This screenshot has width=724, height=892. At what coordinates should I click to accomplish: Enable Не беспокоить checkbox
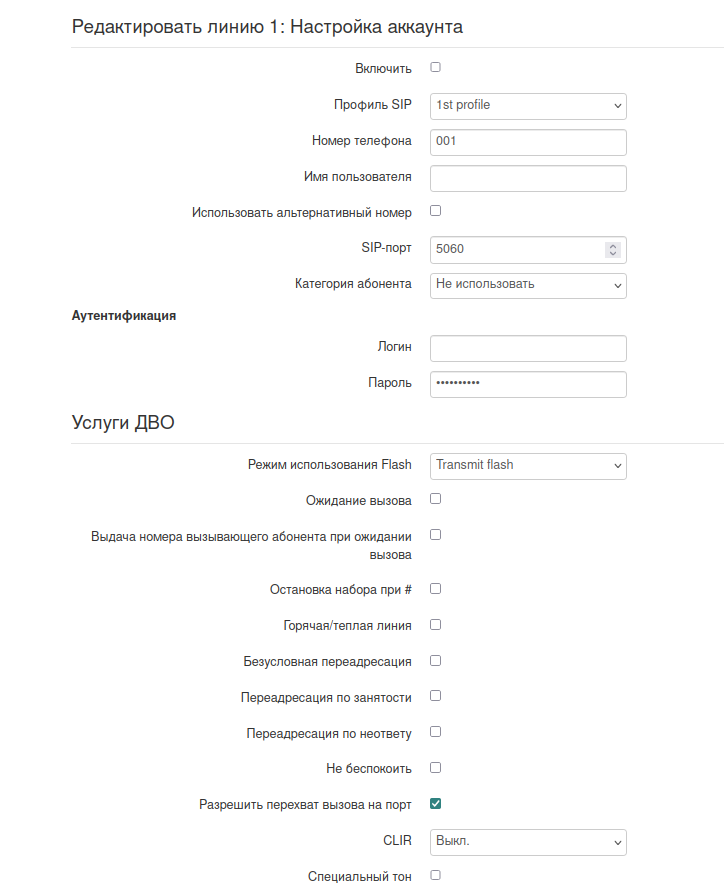(435, 768)
